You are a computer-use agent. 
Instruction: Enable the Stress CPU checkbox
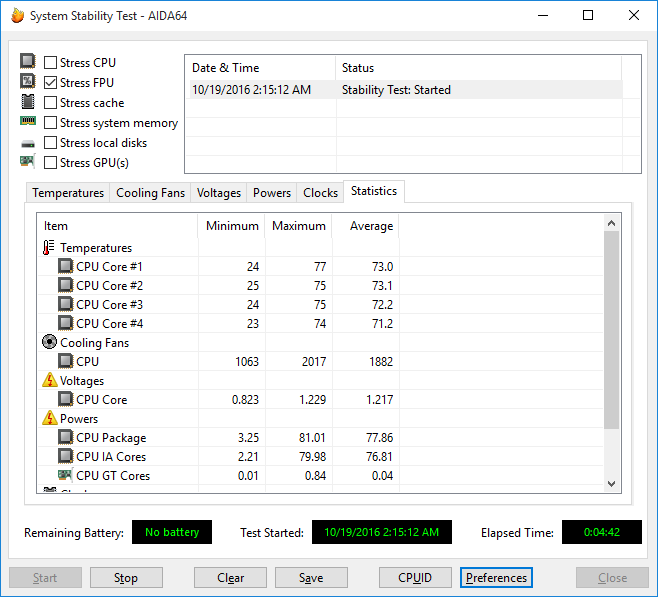[x=50, y=63]
